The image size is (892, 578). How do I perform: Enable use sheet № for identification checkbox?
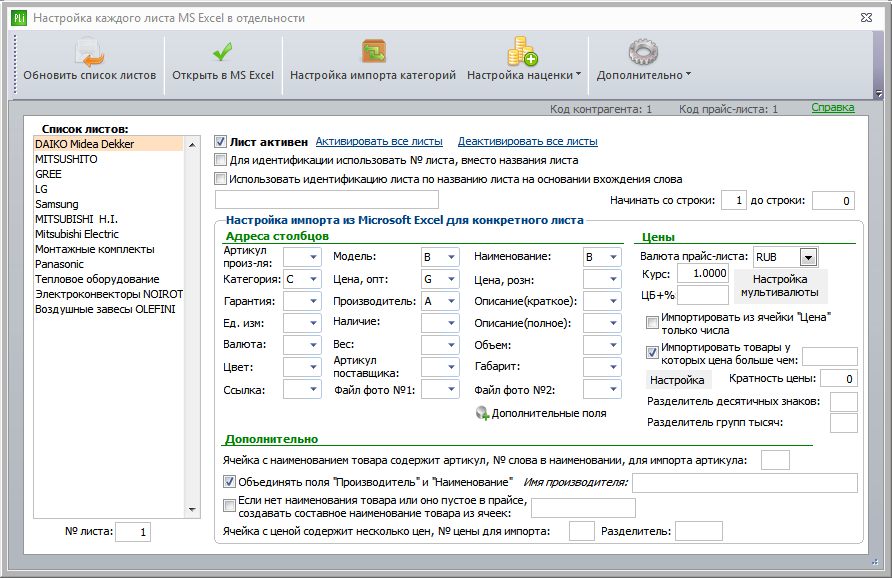pyautogui.click(x=221, y=160)
